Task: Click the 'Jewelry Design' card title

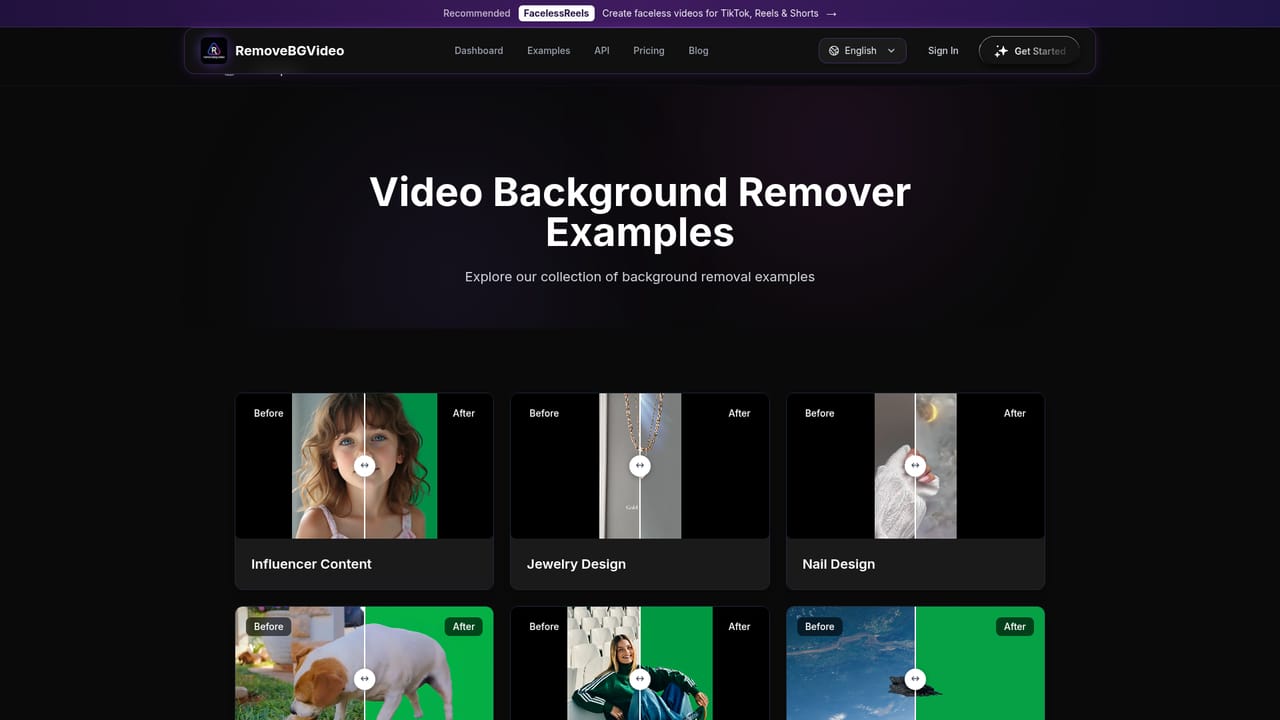Action: (576, 564)
